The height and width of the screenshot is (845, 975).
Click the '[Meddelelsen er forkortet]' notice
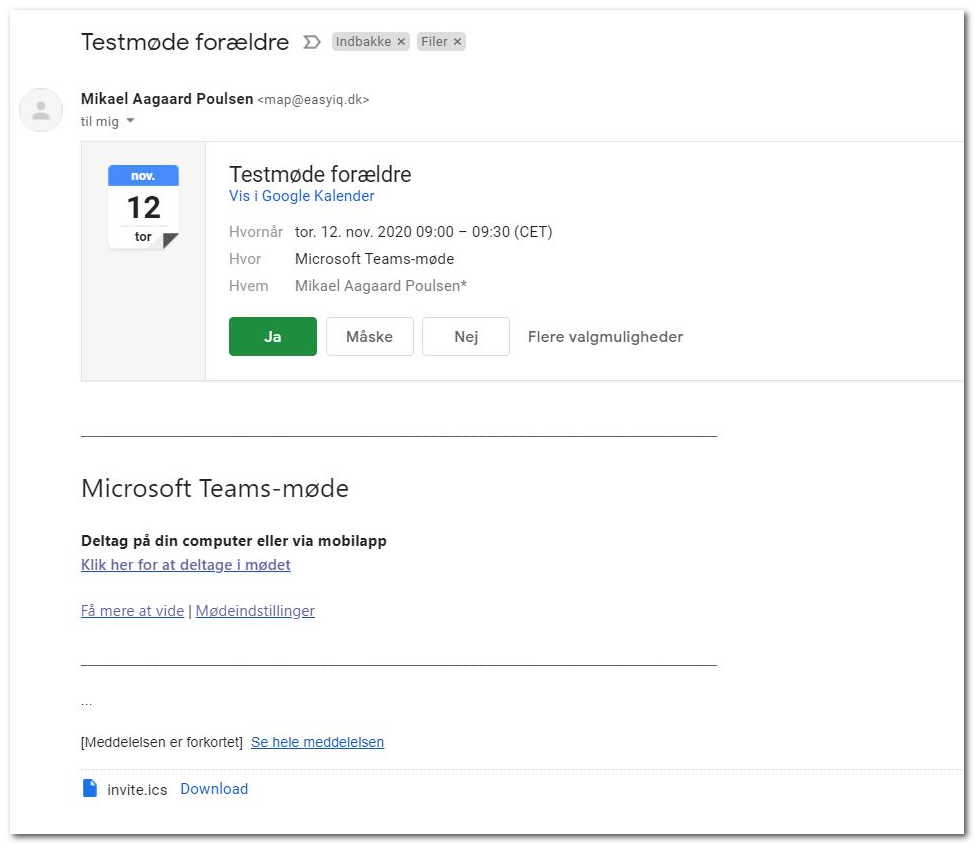point(162,742)
